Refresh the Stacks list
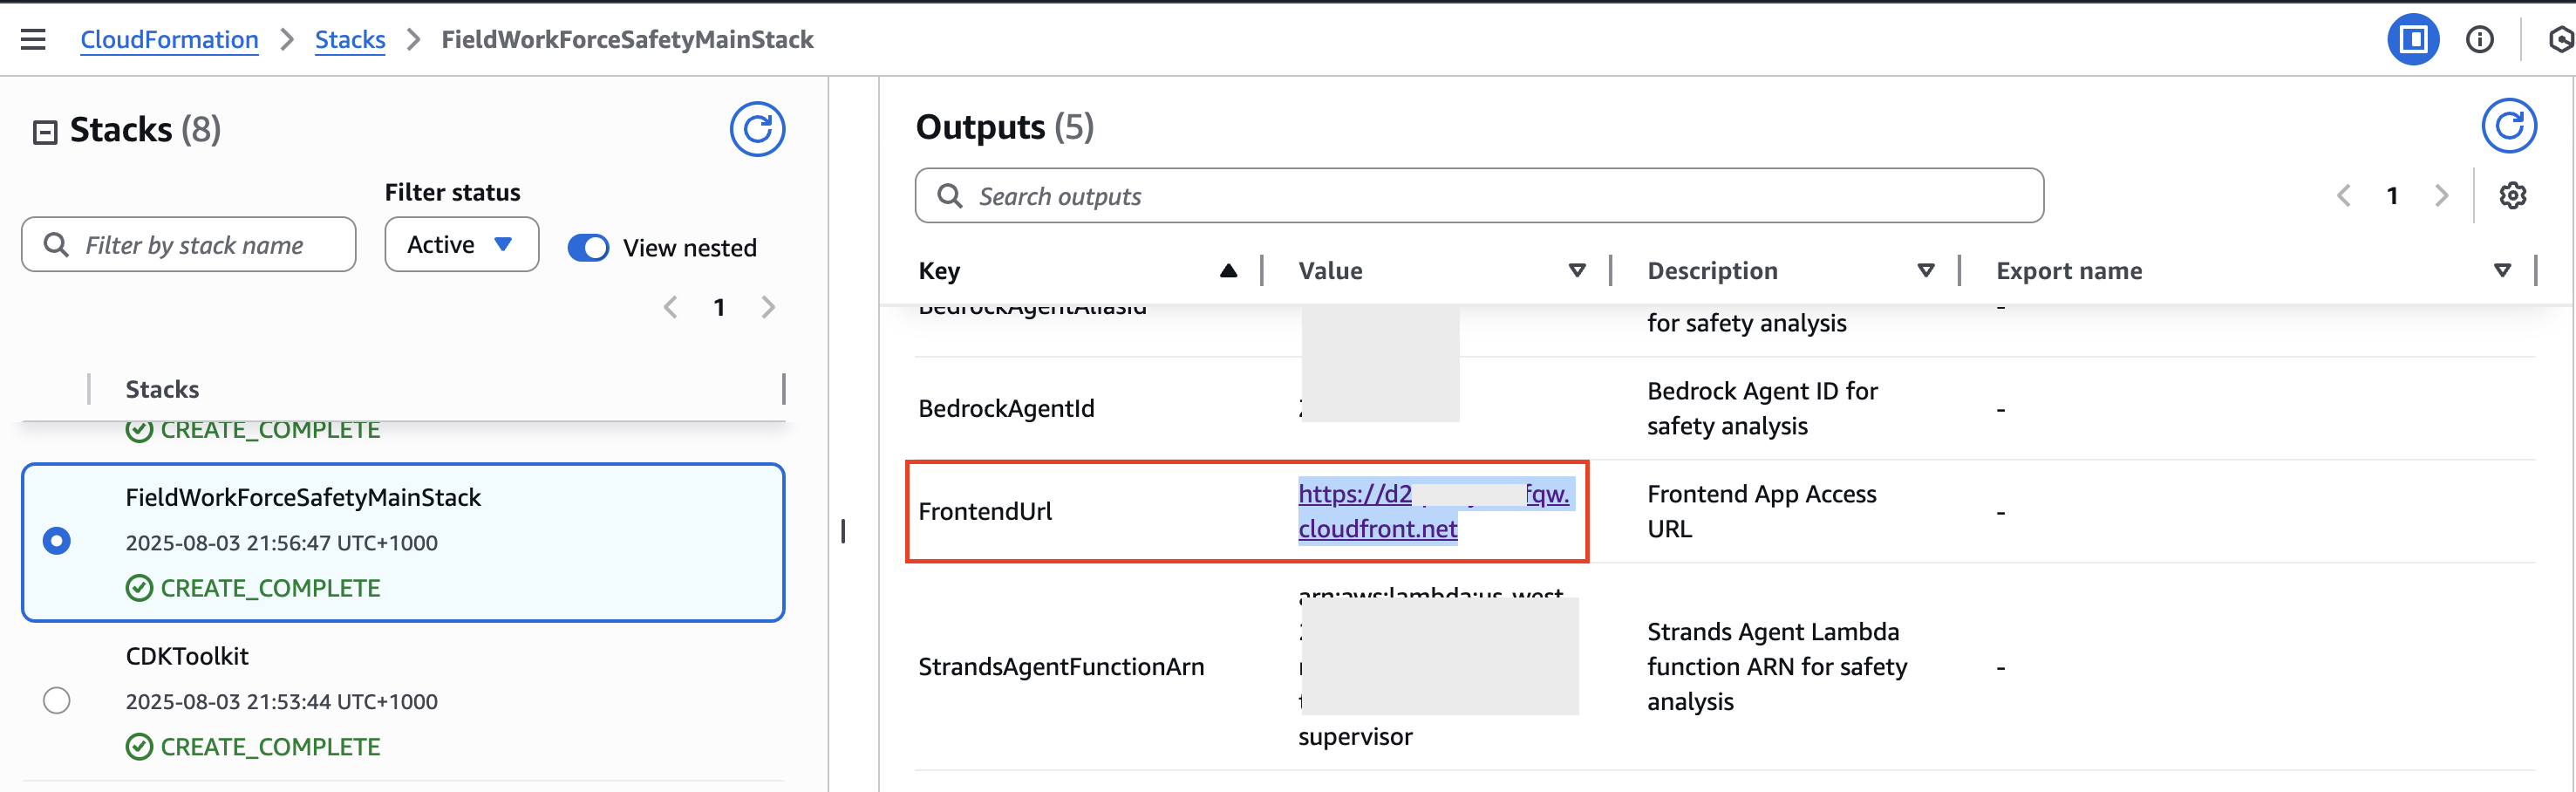The height and width of the screenshot is (792, 2576). pyautogui.click(x=757, y=130)
